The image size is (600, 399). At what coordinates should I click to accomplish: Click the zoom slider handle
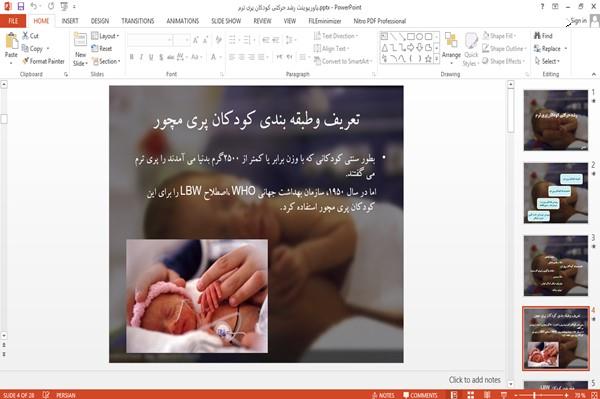click(x=534, y=395)
